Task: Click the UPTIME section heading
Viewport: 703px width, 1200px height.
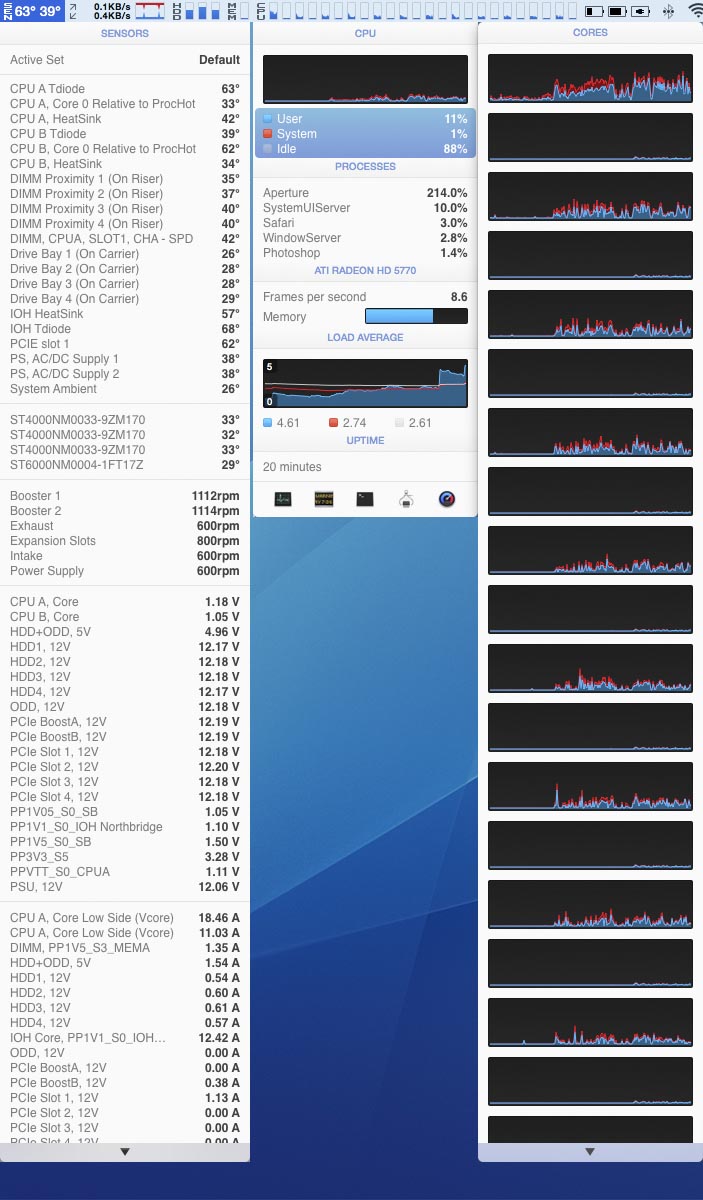Action: pos(365,440)
